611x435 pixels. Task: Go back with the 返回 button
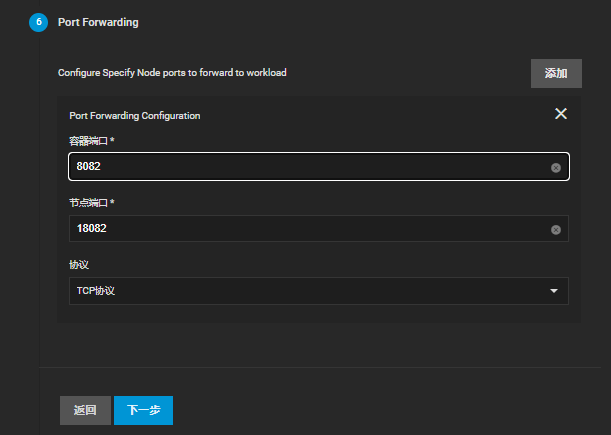85,410
